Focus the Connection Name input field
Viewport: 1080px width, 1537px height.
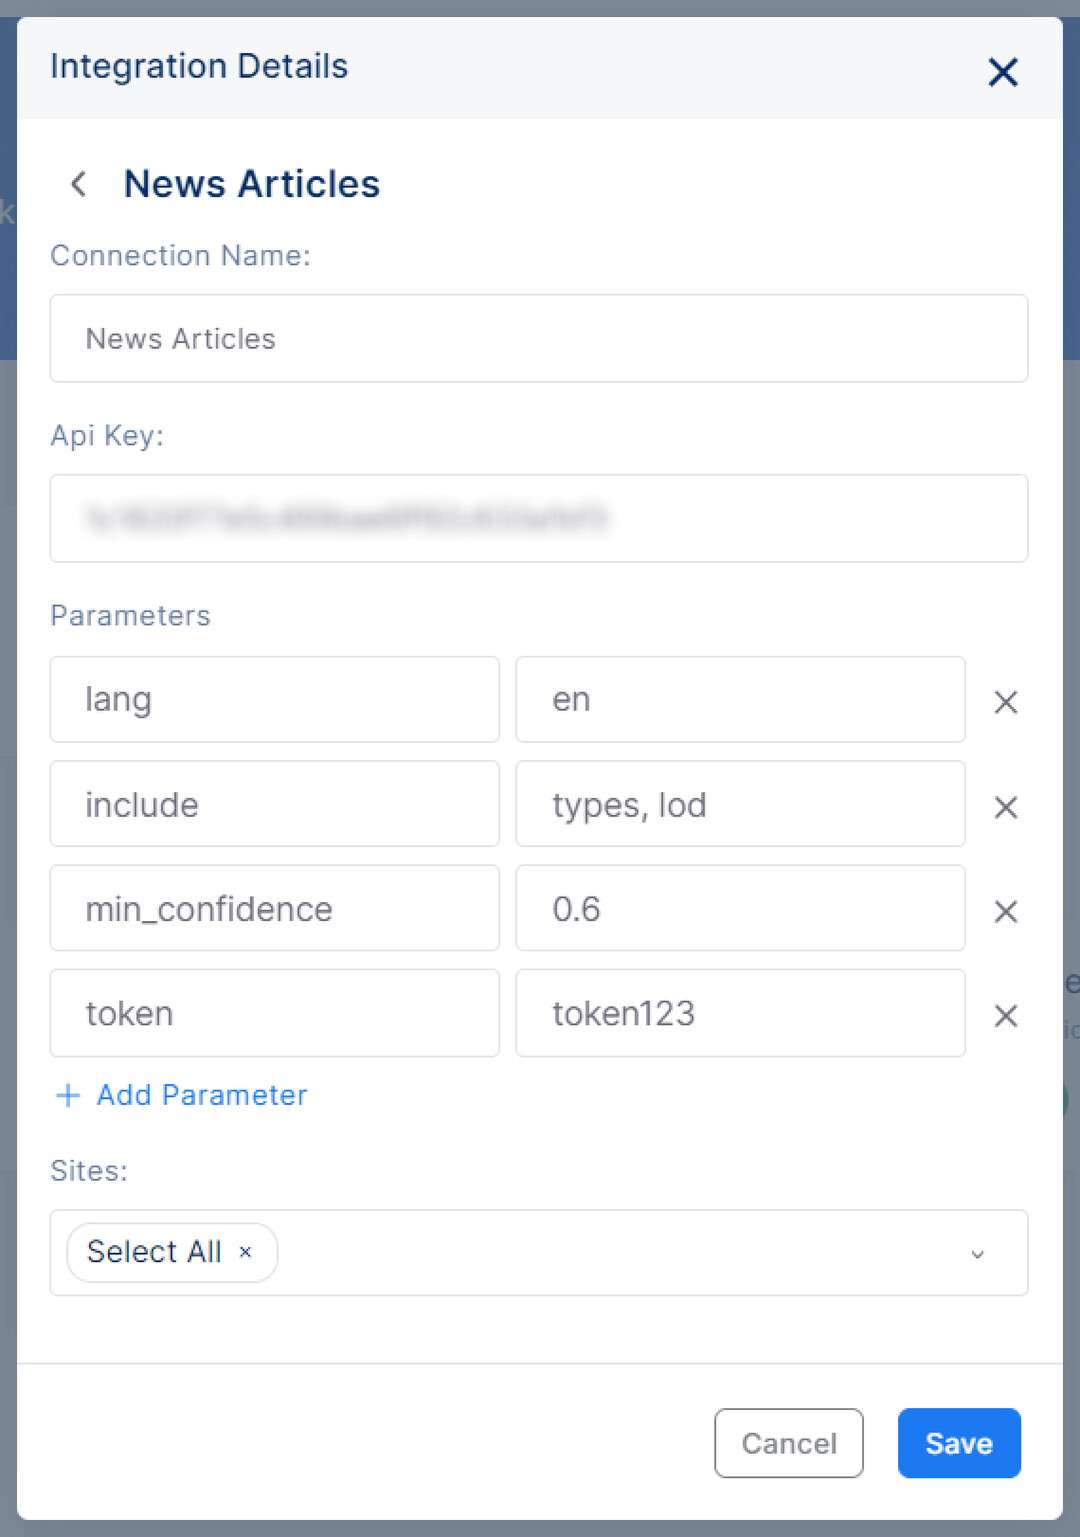point(539,338)
